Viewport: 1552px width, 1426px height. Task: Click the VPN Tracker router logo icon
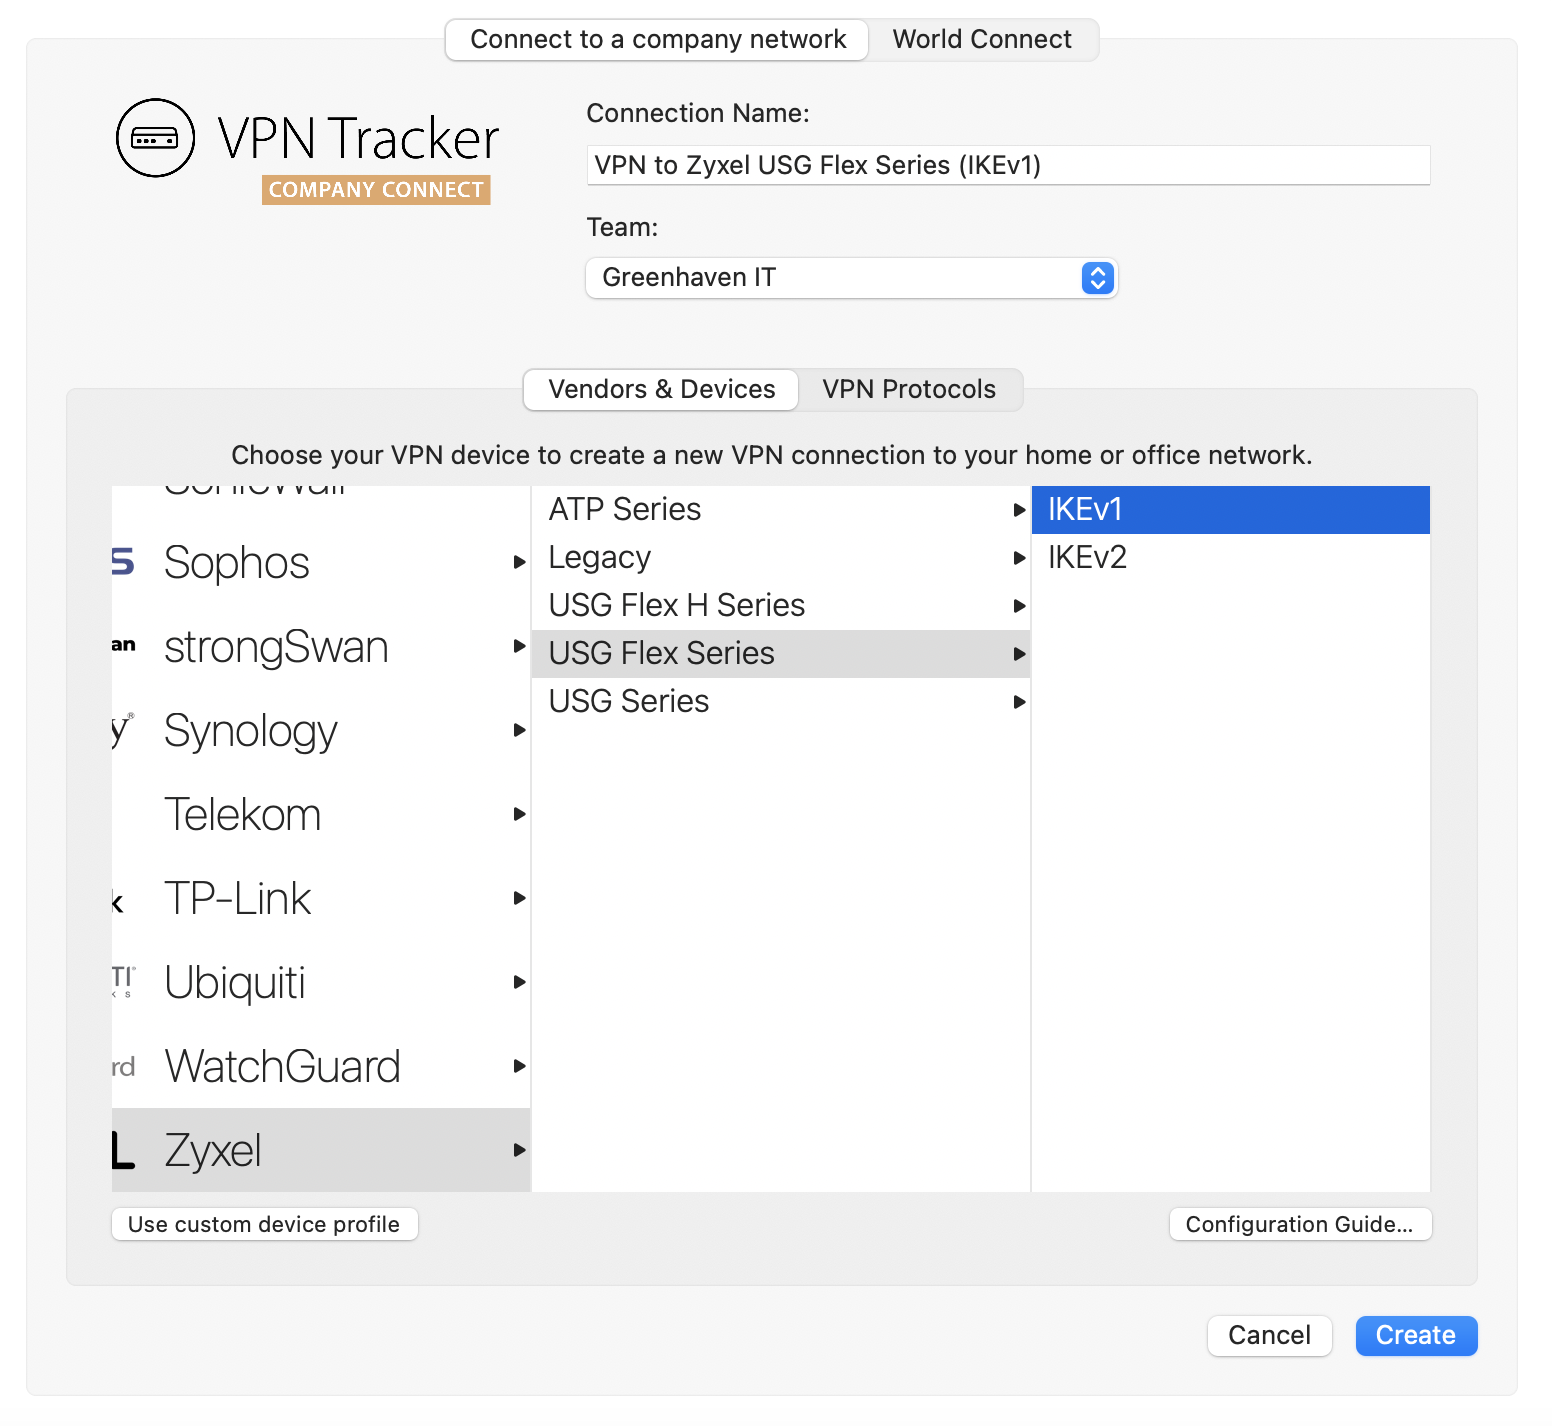[155, 138]
